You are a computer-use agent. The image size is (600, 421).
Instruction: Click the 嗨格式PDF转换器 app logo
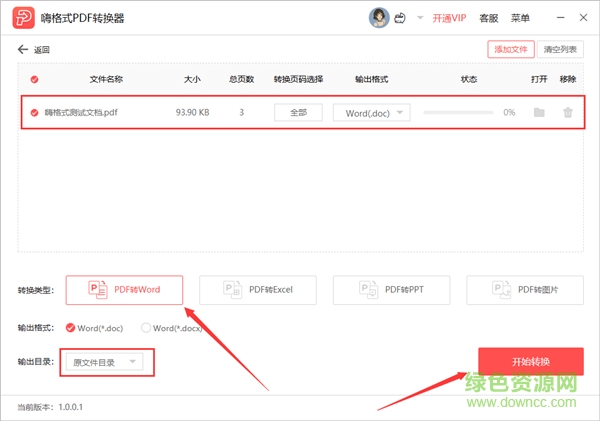point(23,18)
